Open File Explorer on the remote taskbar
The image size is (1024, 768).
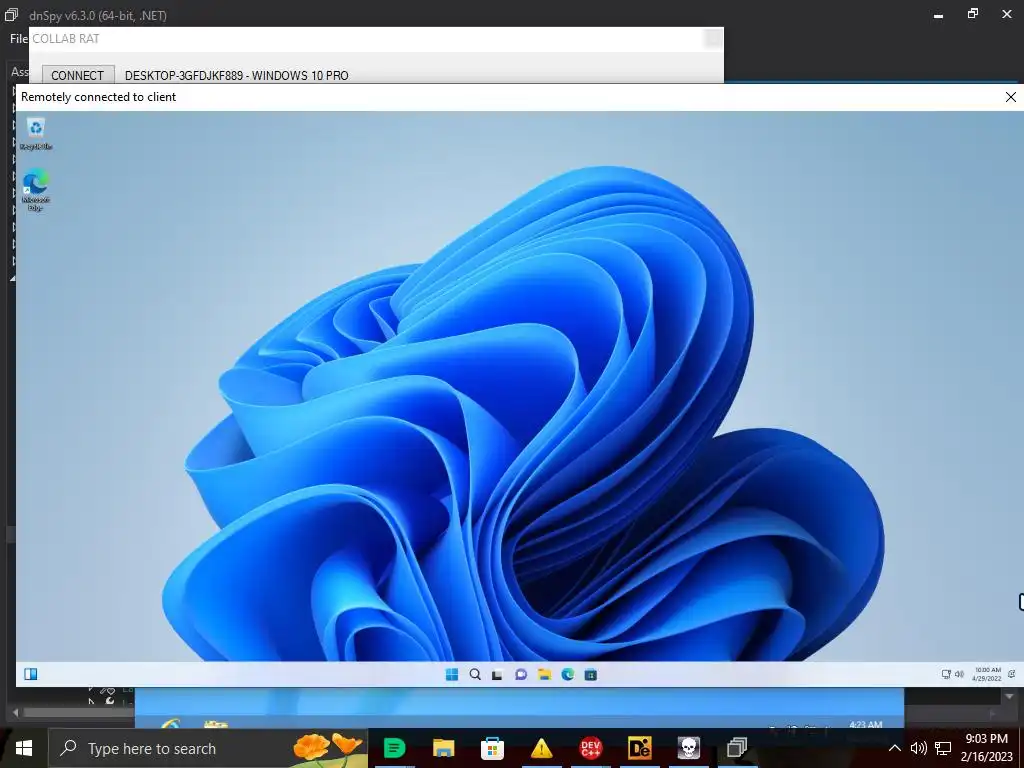pyautogui.click(x=544, y=675)
